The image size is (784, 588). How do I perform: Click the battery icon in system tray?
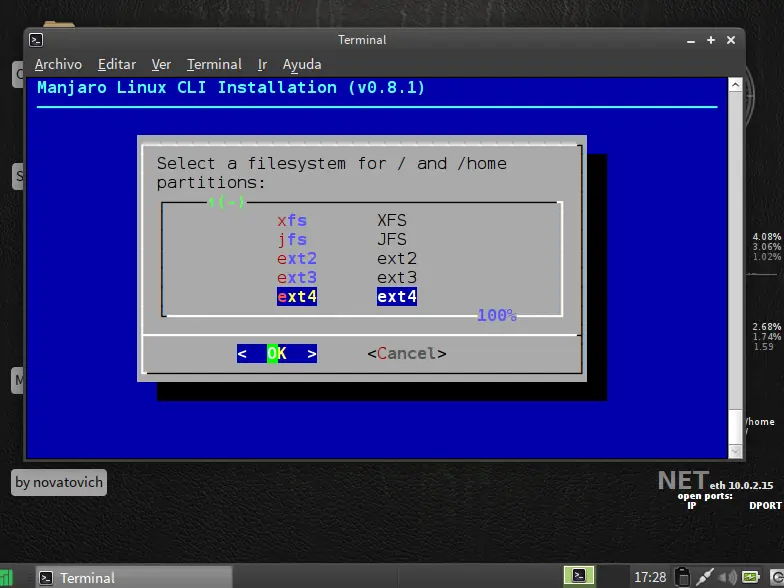click(750, 577)
